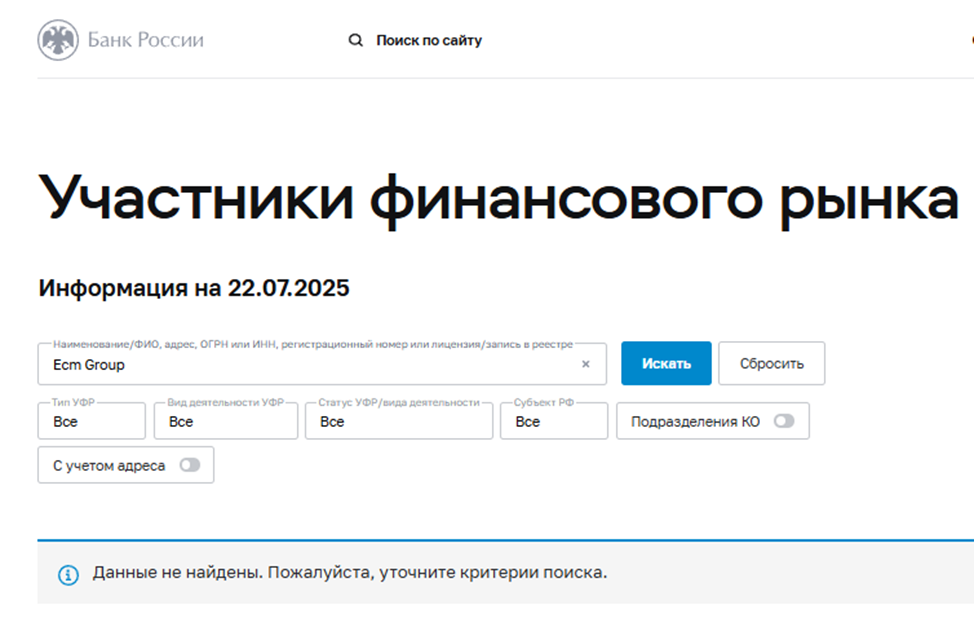The image size is (974, 618).
Task: Clear the Ecm Group search text with the x icon
Action: [x=585, y=364]
